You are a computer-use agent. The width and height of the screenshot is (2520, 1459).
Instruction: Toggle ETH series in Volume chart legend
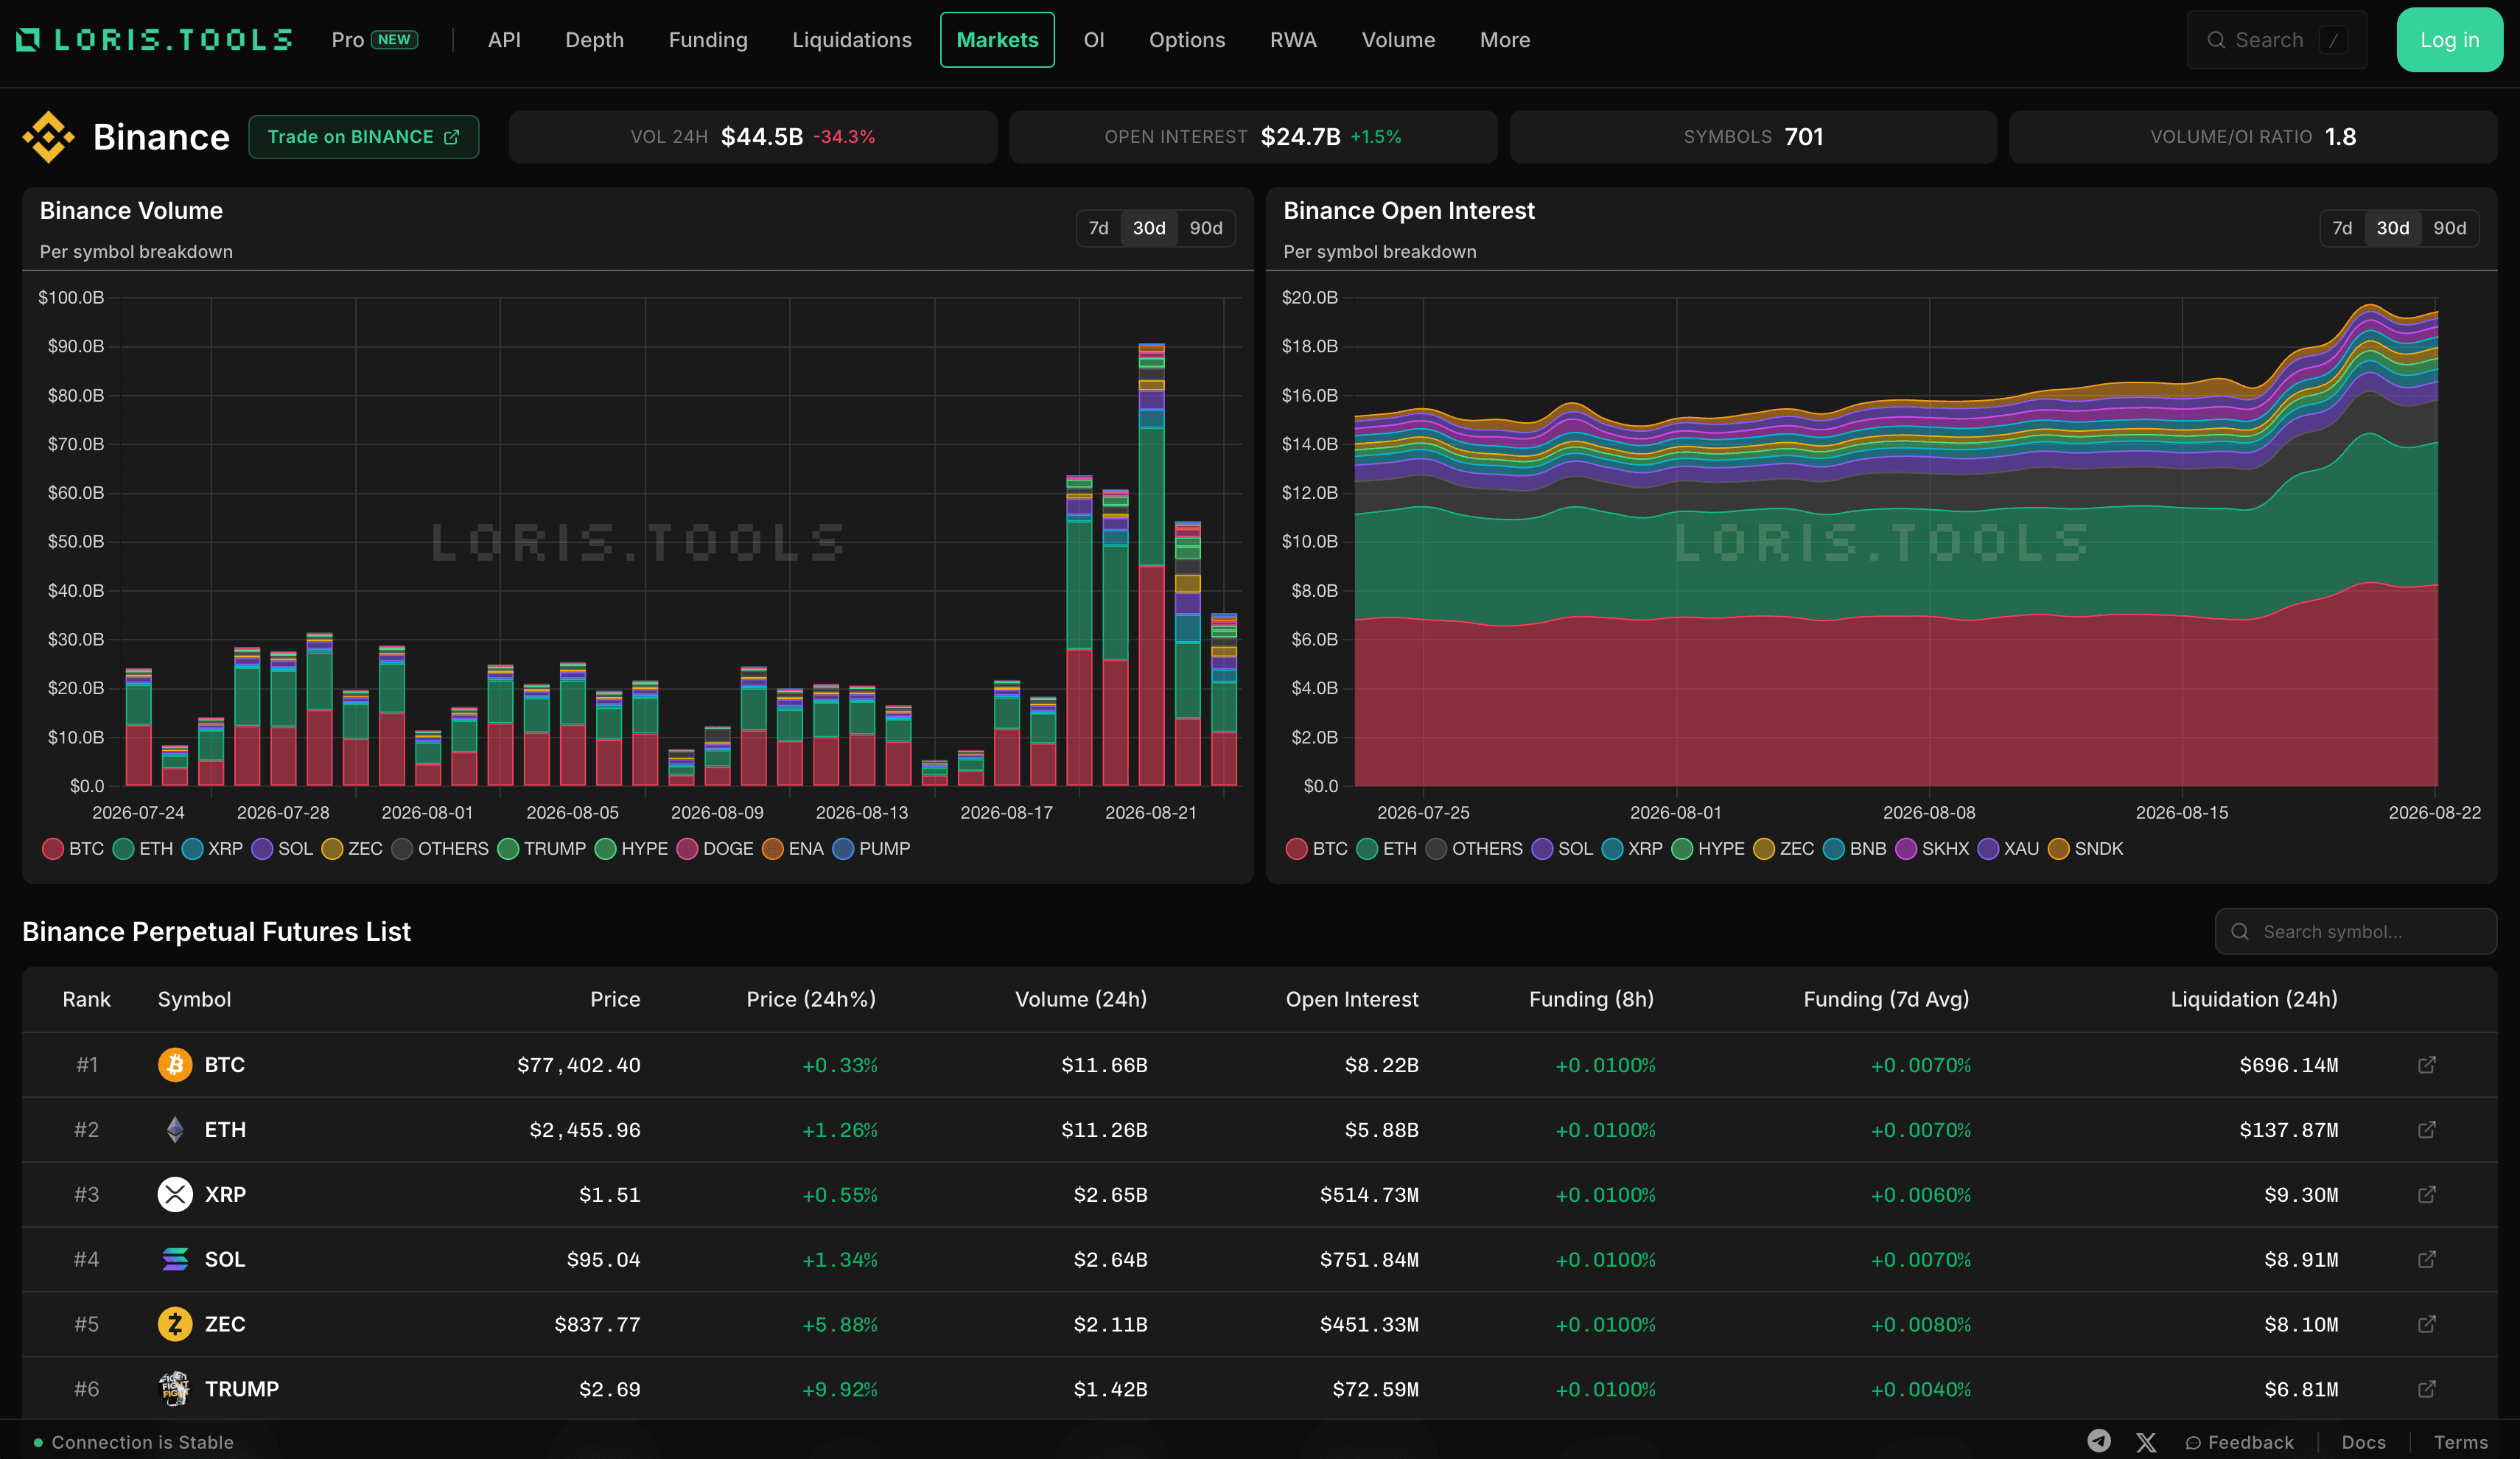point(143,849)
